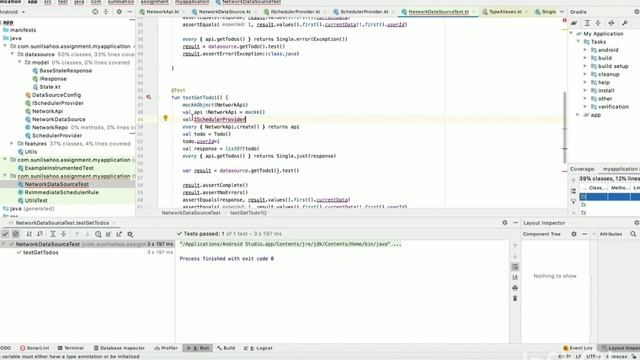Select NetworkDataSourceTest.testGetTodos run tab
640x360 pixels.
point(62,223)
